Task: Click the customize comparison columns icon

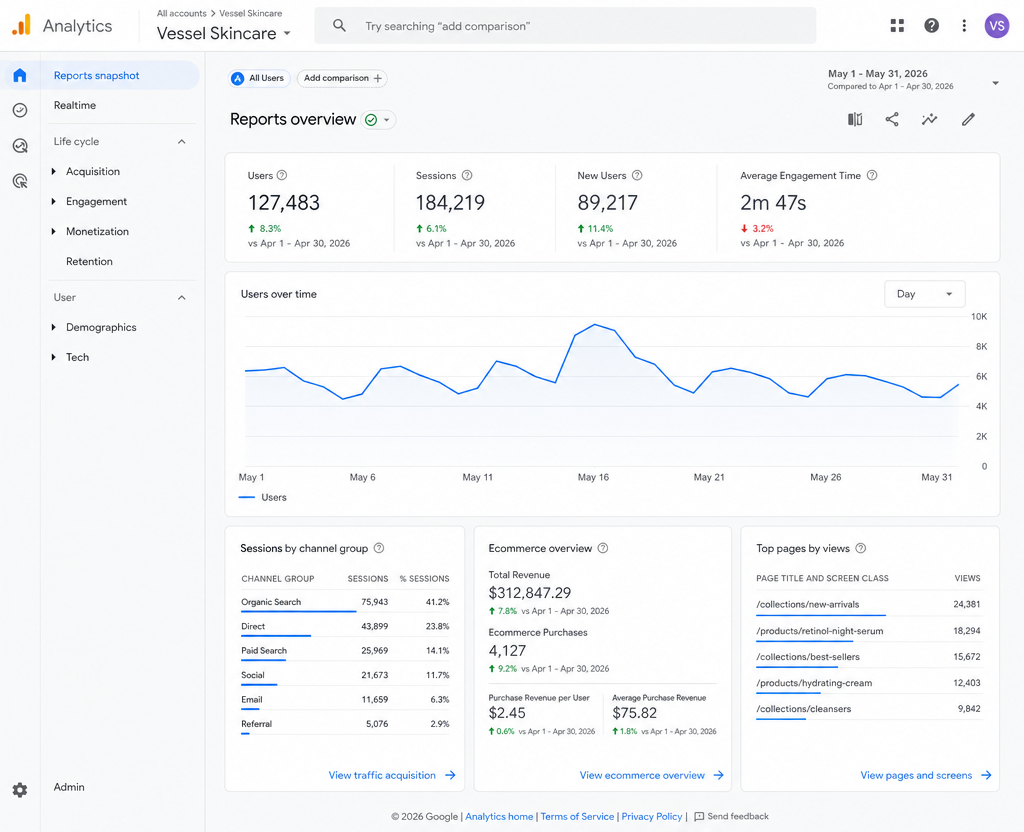Action: tap(855, 119)
